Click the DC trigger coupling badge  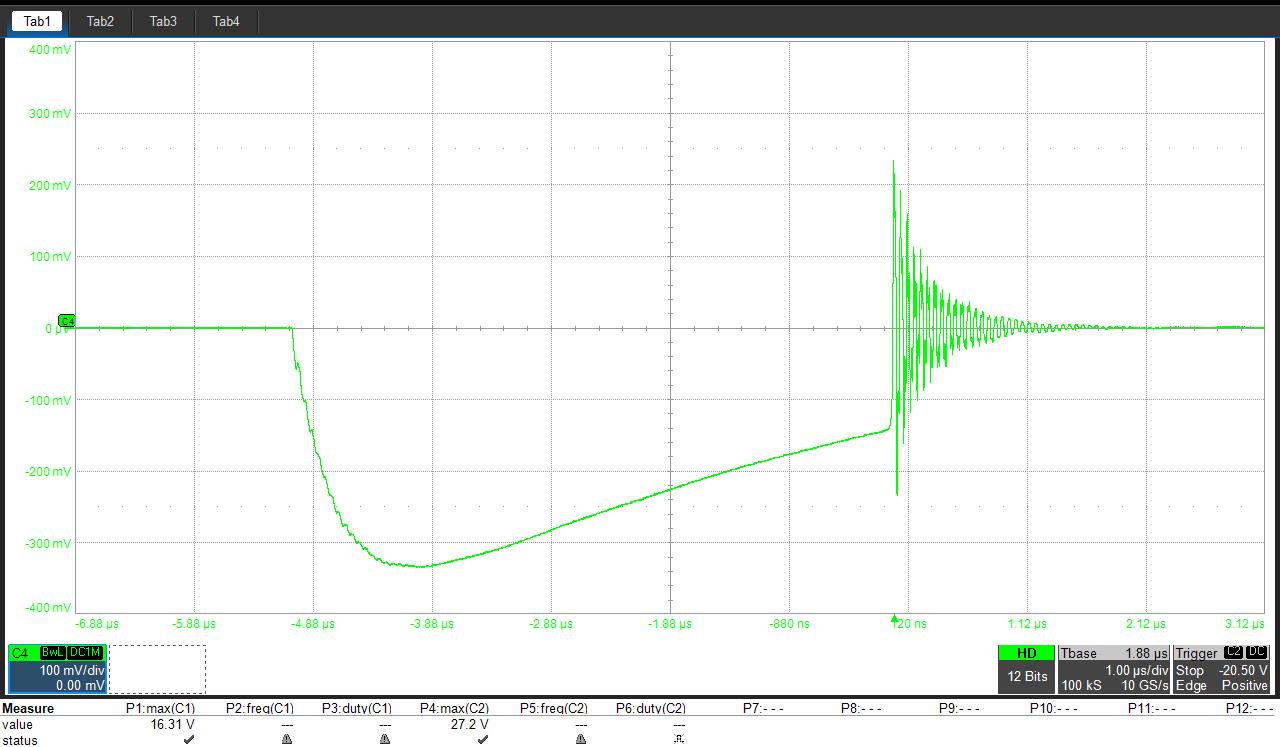pyautogui.click(x=1258, y=652)
